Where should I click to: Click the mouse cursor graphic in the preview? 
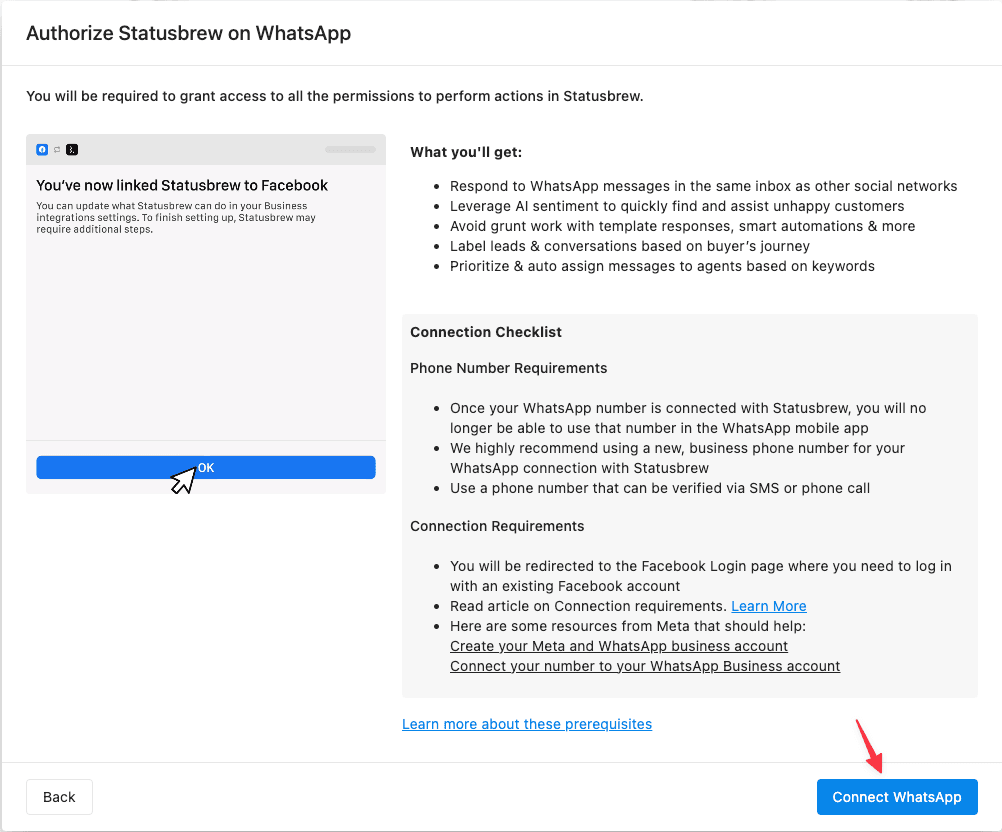point(183,480)
